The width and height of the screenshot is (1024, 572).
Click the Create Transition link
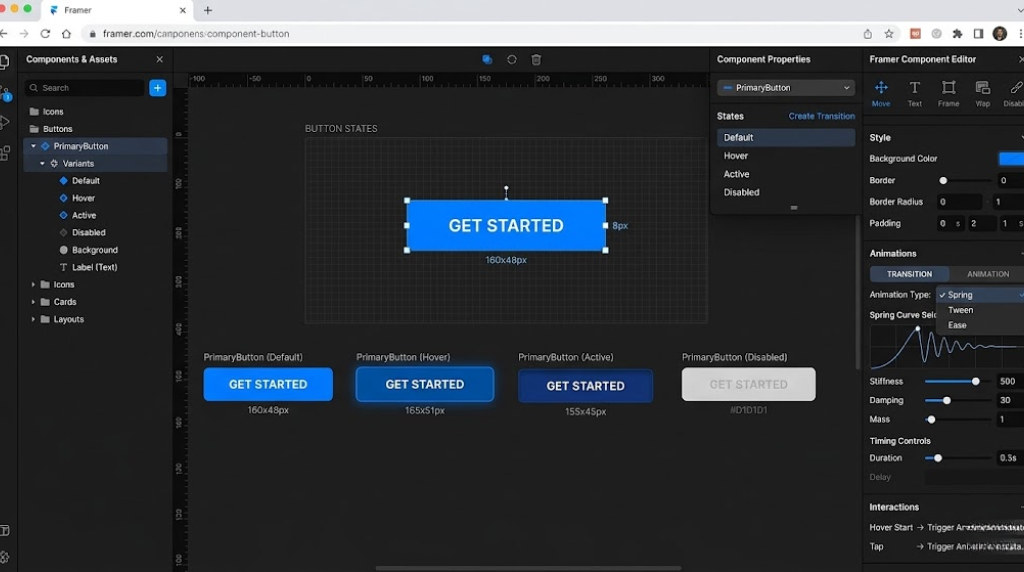pos(822,116)
